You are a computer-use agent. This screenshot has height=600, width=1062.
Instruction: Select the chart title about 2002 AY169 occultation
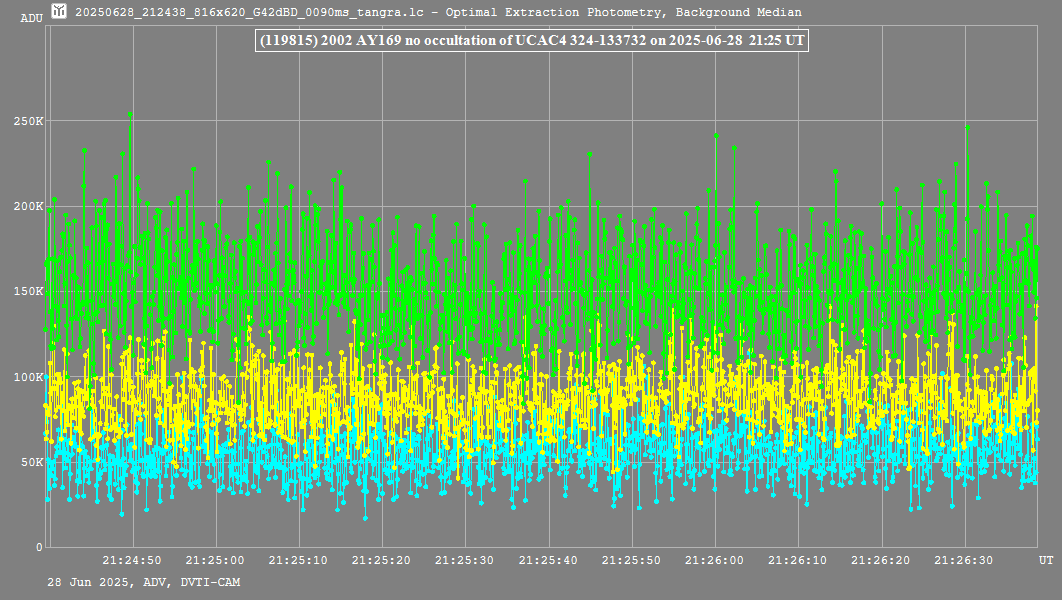[531, 42]
